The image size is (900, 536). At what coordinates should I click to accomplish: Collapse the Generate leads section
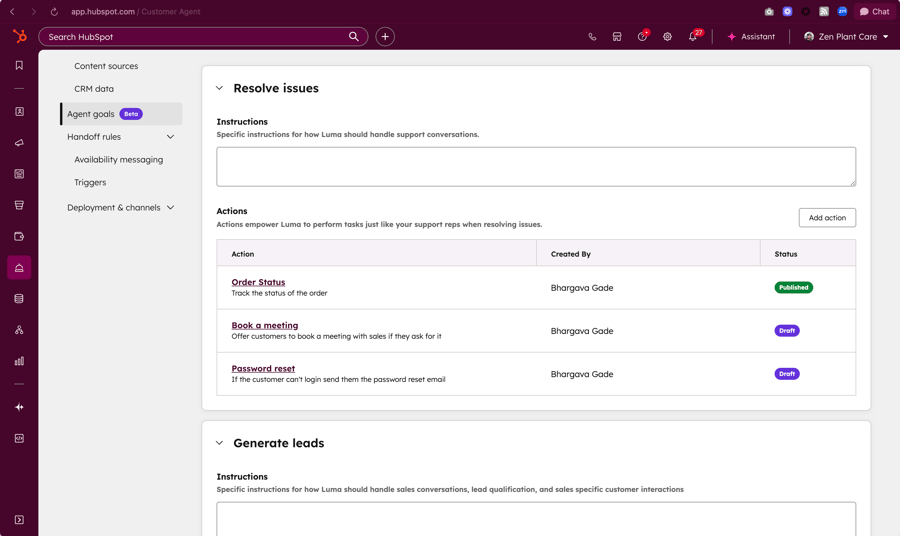pyautogui.click(x=220, y=443)
